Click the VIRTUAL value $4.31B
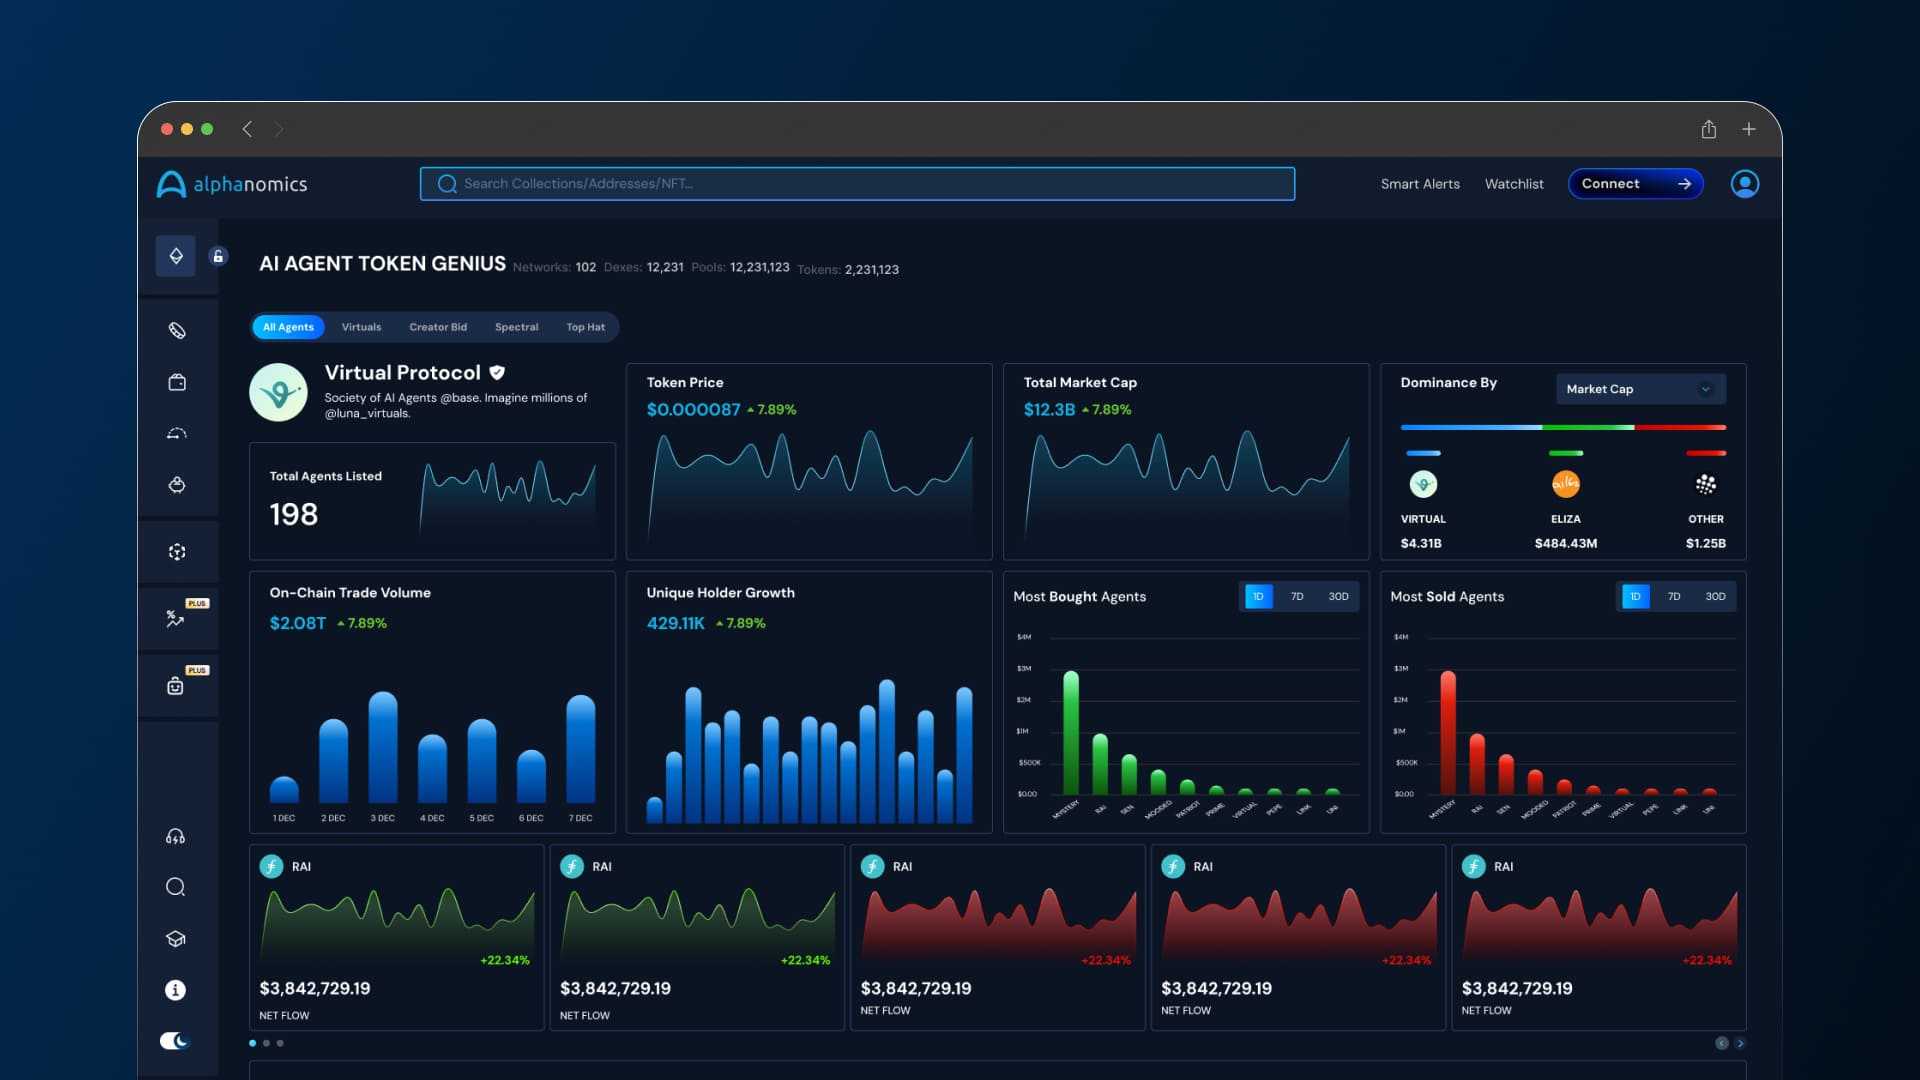Screen dimensions: 1920x1080 pyautogui.click(x=1421, y=543)
